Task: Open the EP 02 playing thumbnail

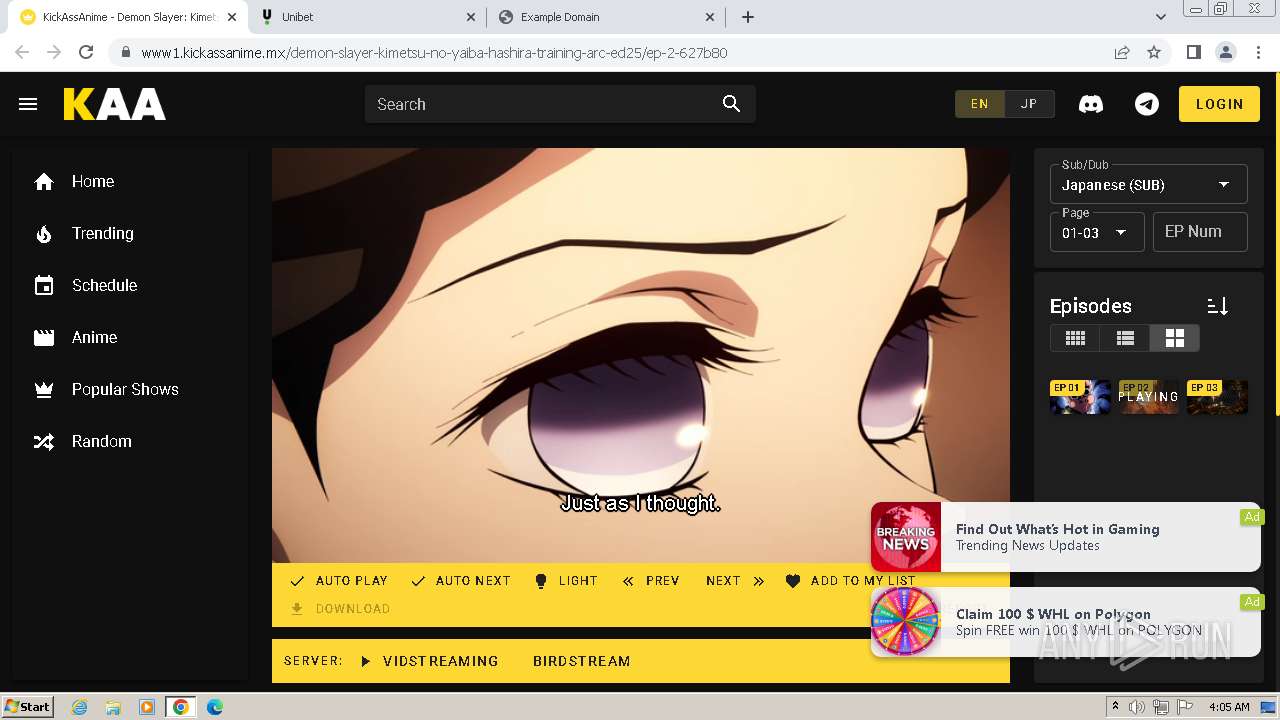Action: [1148, 397]
